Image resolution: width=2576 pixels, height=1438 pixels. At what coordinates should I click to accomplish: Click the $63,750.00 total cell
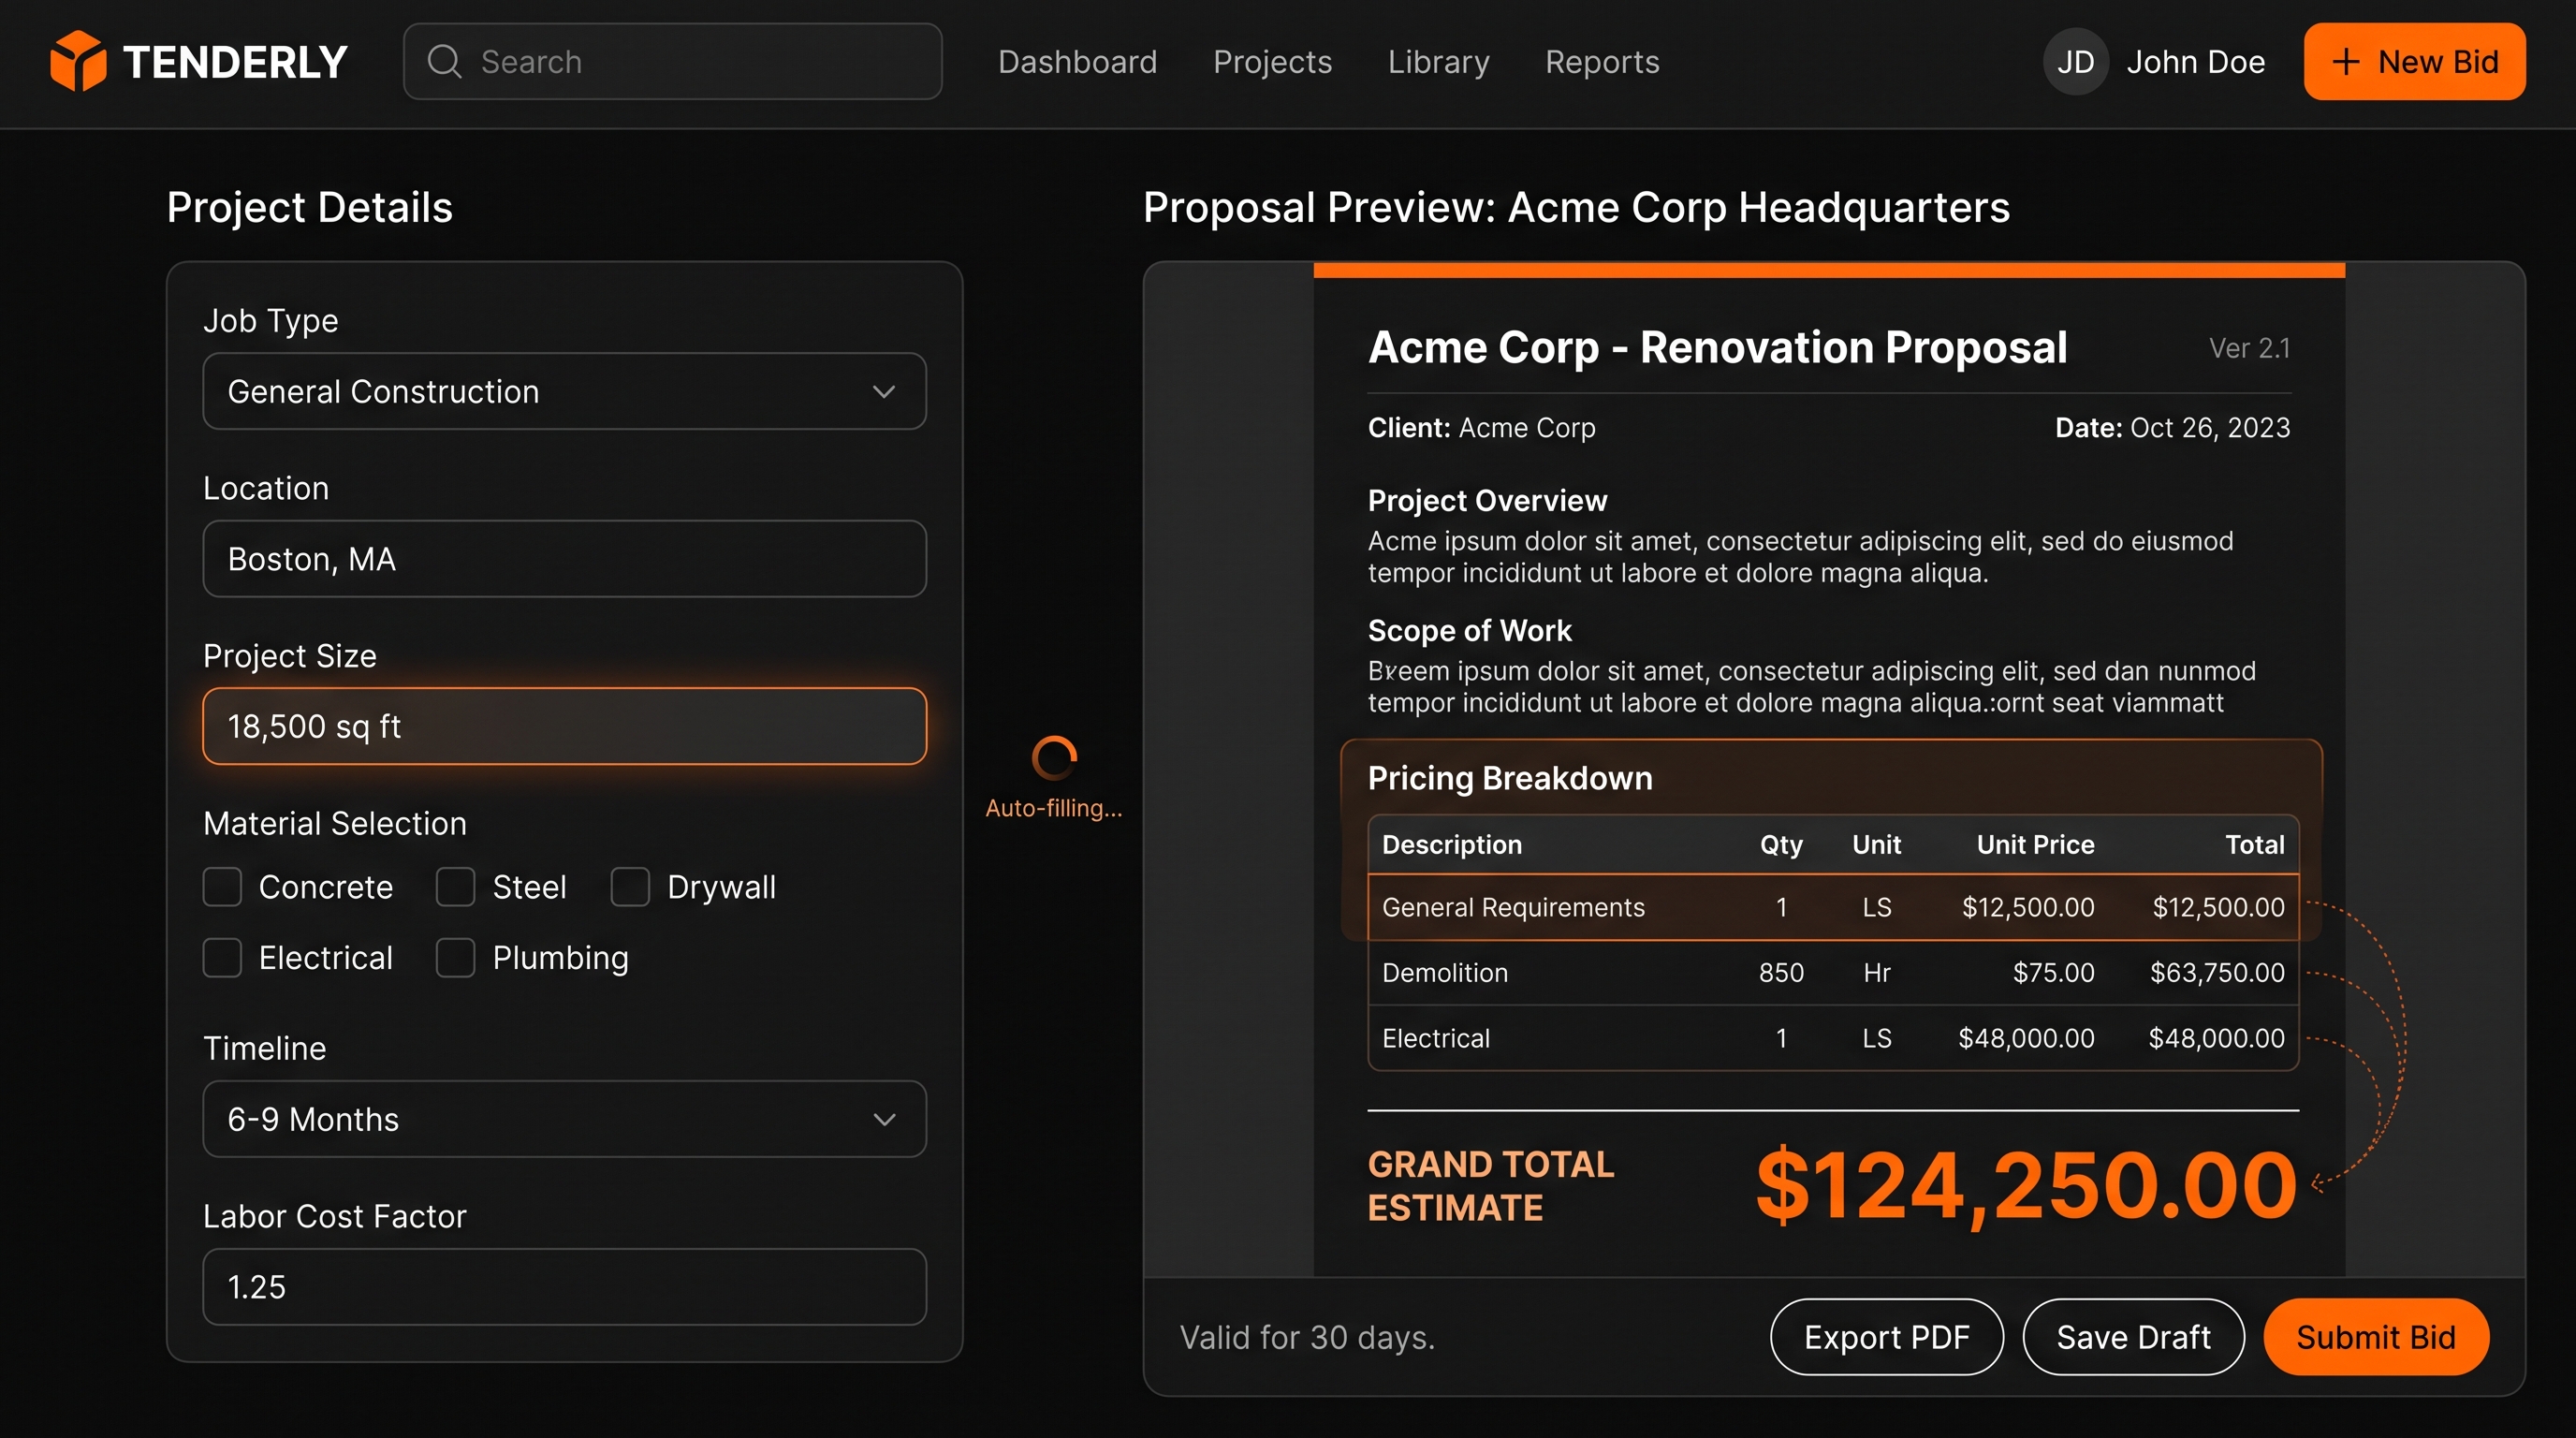click(2217, 972)
